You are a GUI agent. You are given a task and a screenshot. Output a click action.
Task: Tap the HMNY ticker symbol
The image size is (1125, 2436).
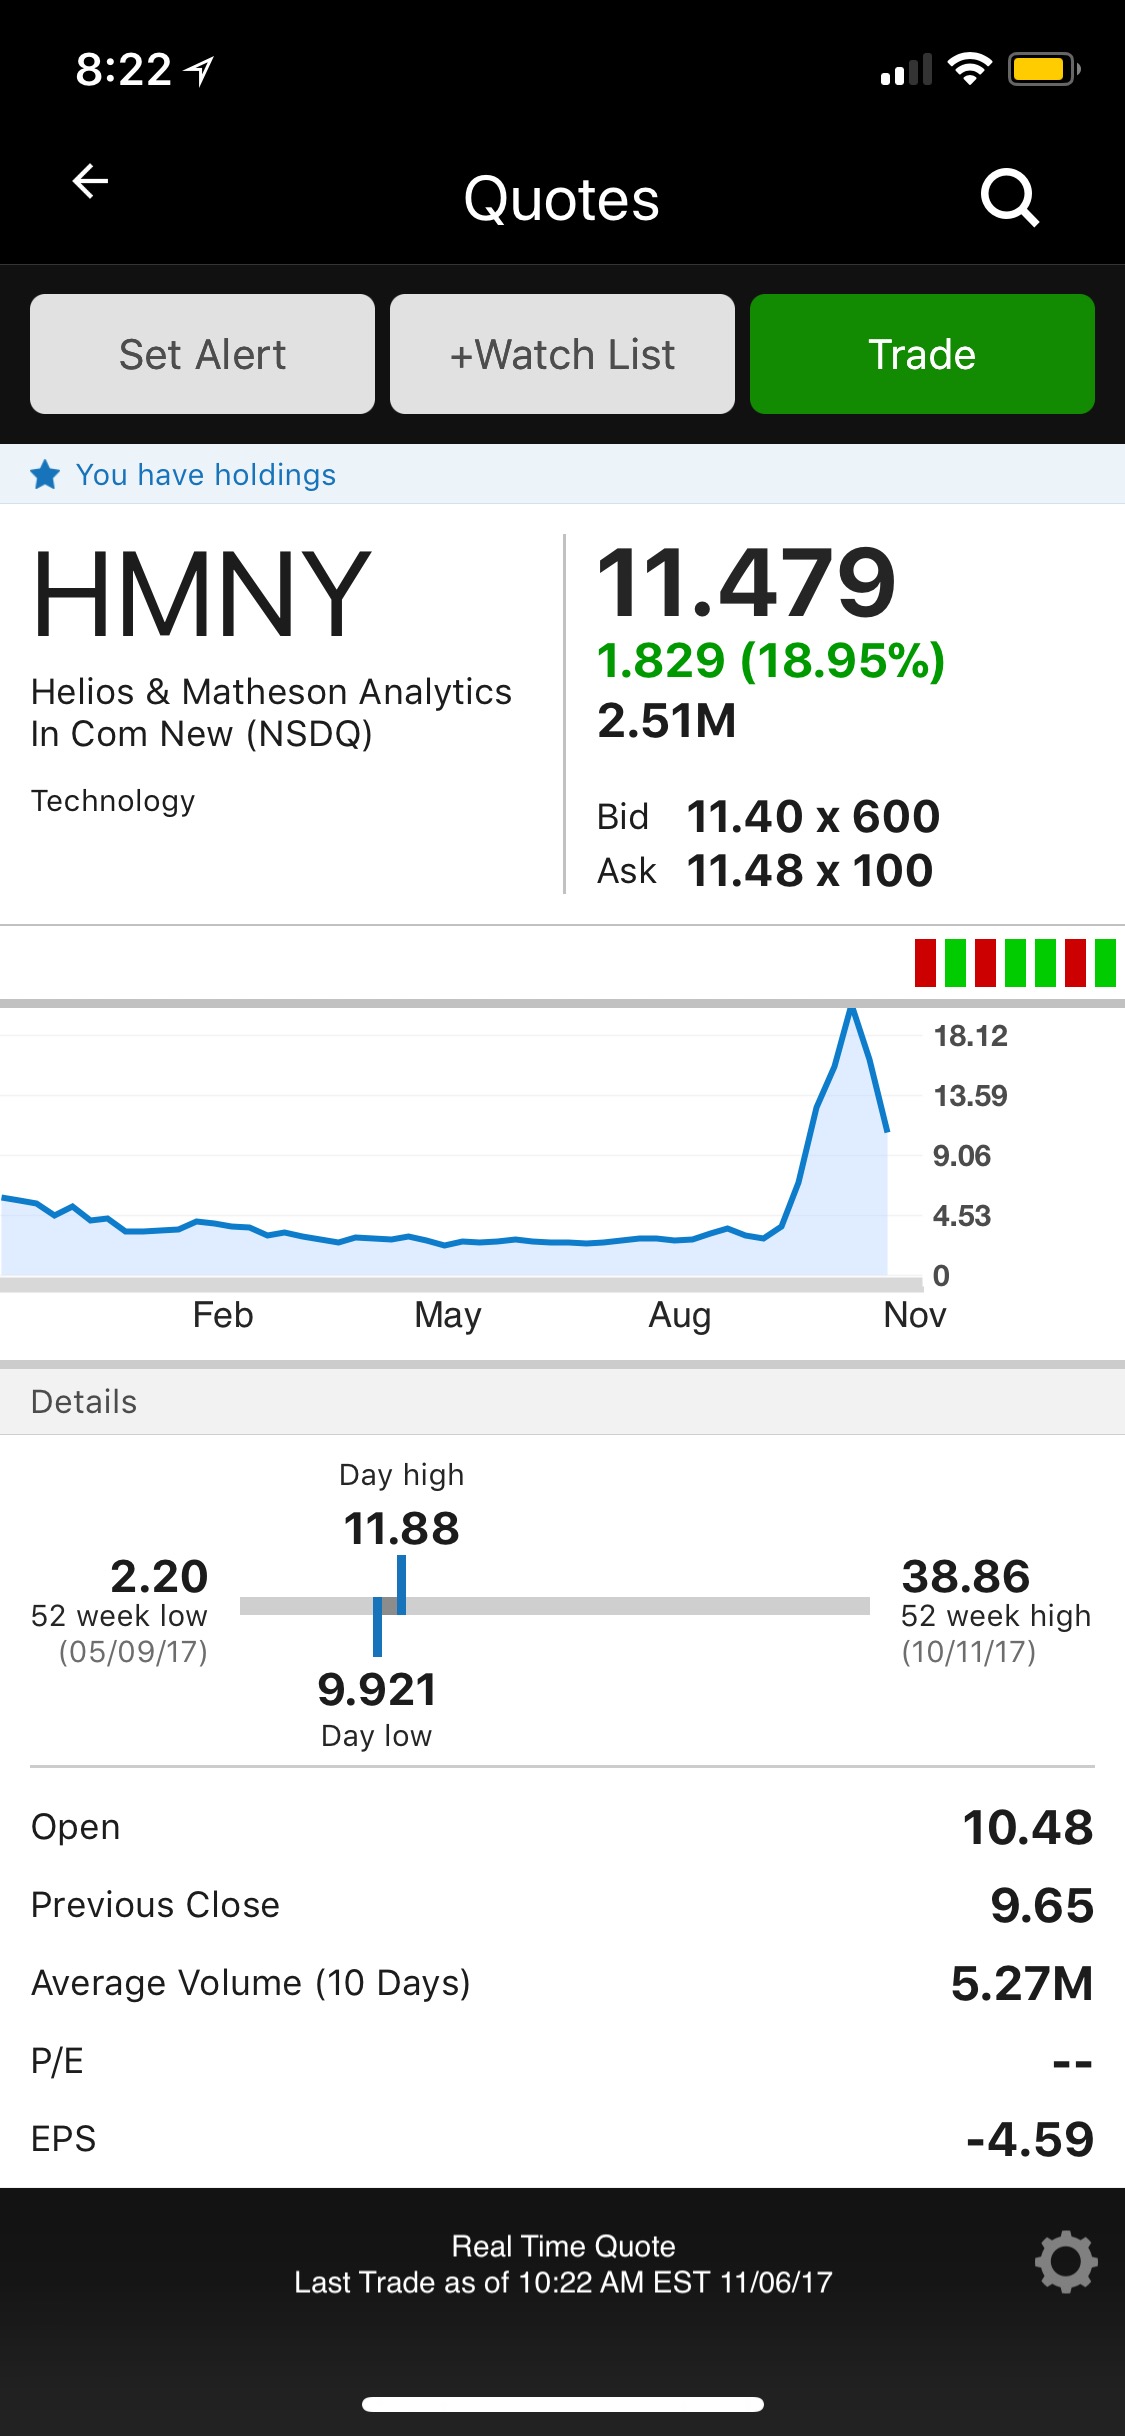(x=202, y=595)
